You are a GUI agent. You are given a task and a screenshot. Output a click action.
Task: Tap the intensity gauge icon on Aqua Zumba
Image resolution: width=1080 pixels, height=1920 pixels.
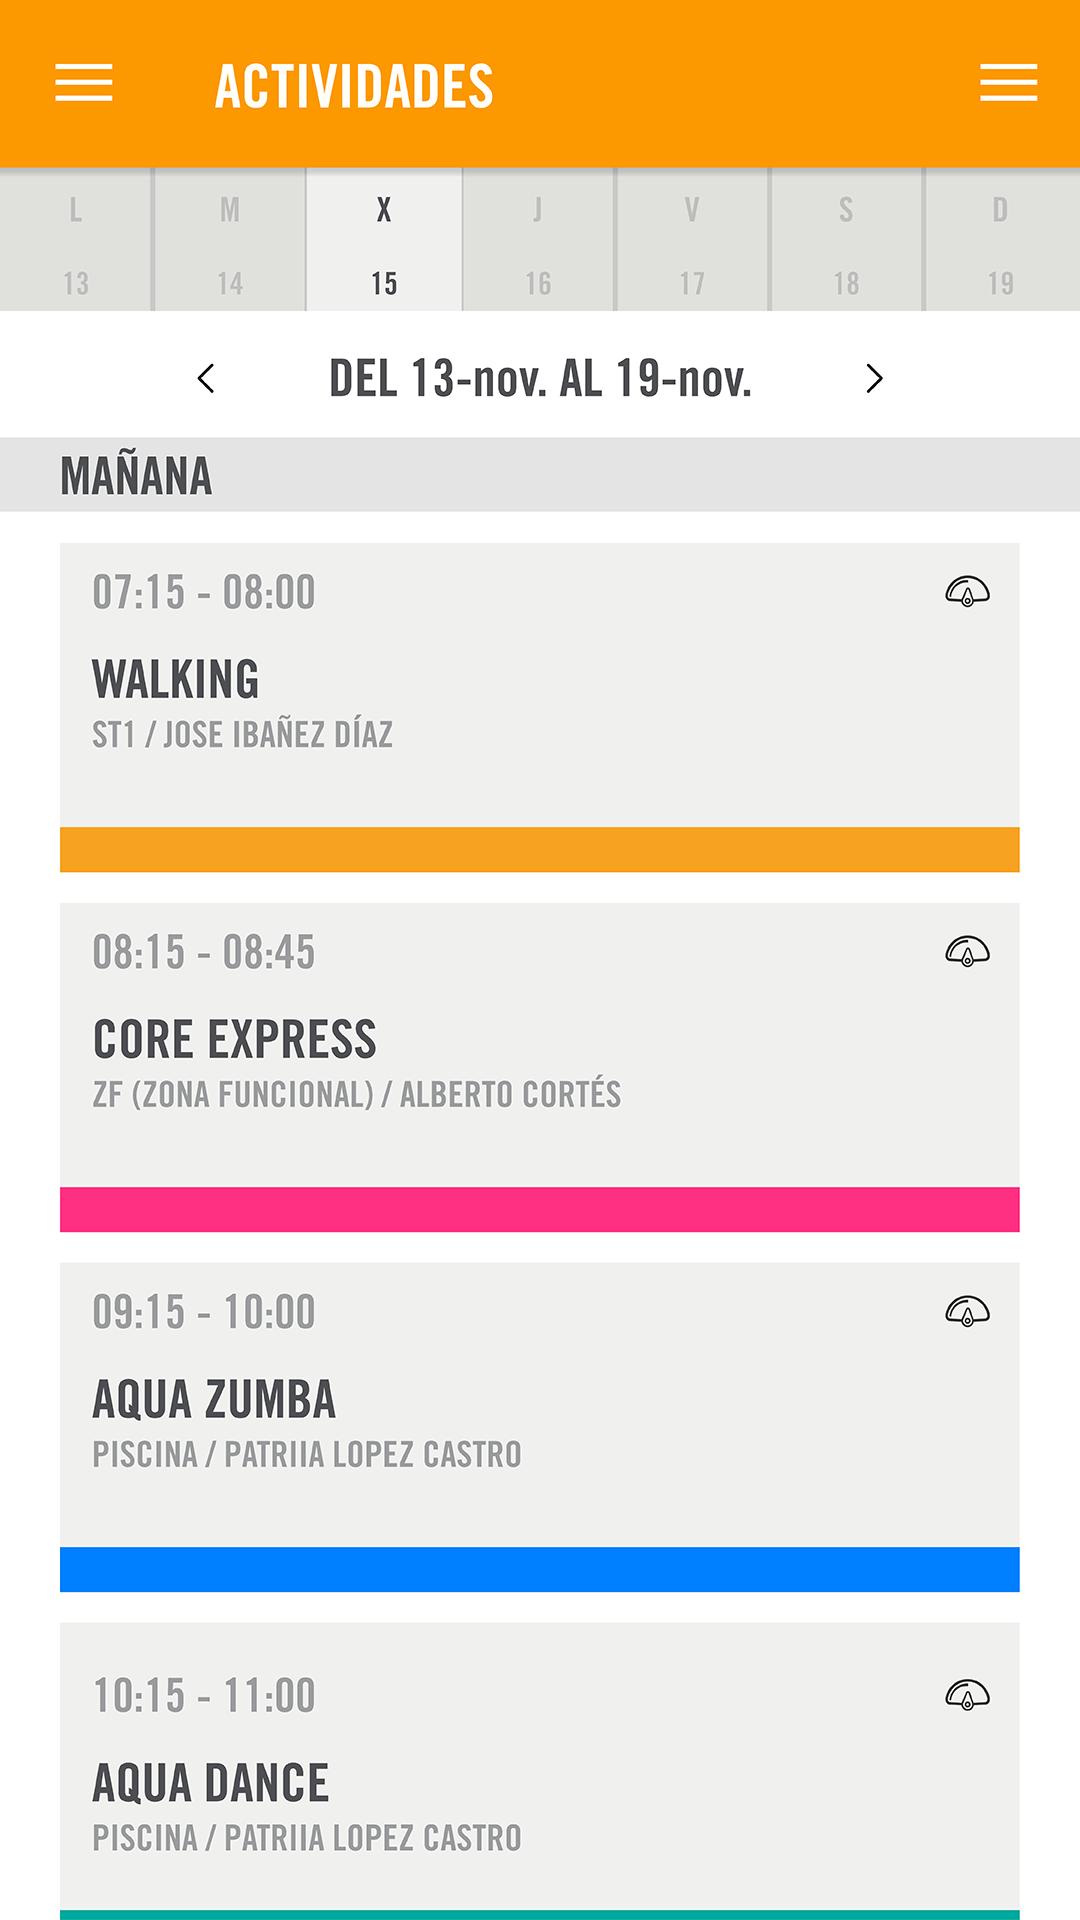pyautogui.click(x=967, y=1311)
